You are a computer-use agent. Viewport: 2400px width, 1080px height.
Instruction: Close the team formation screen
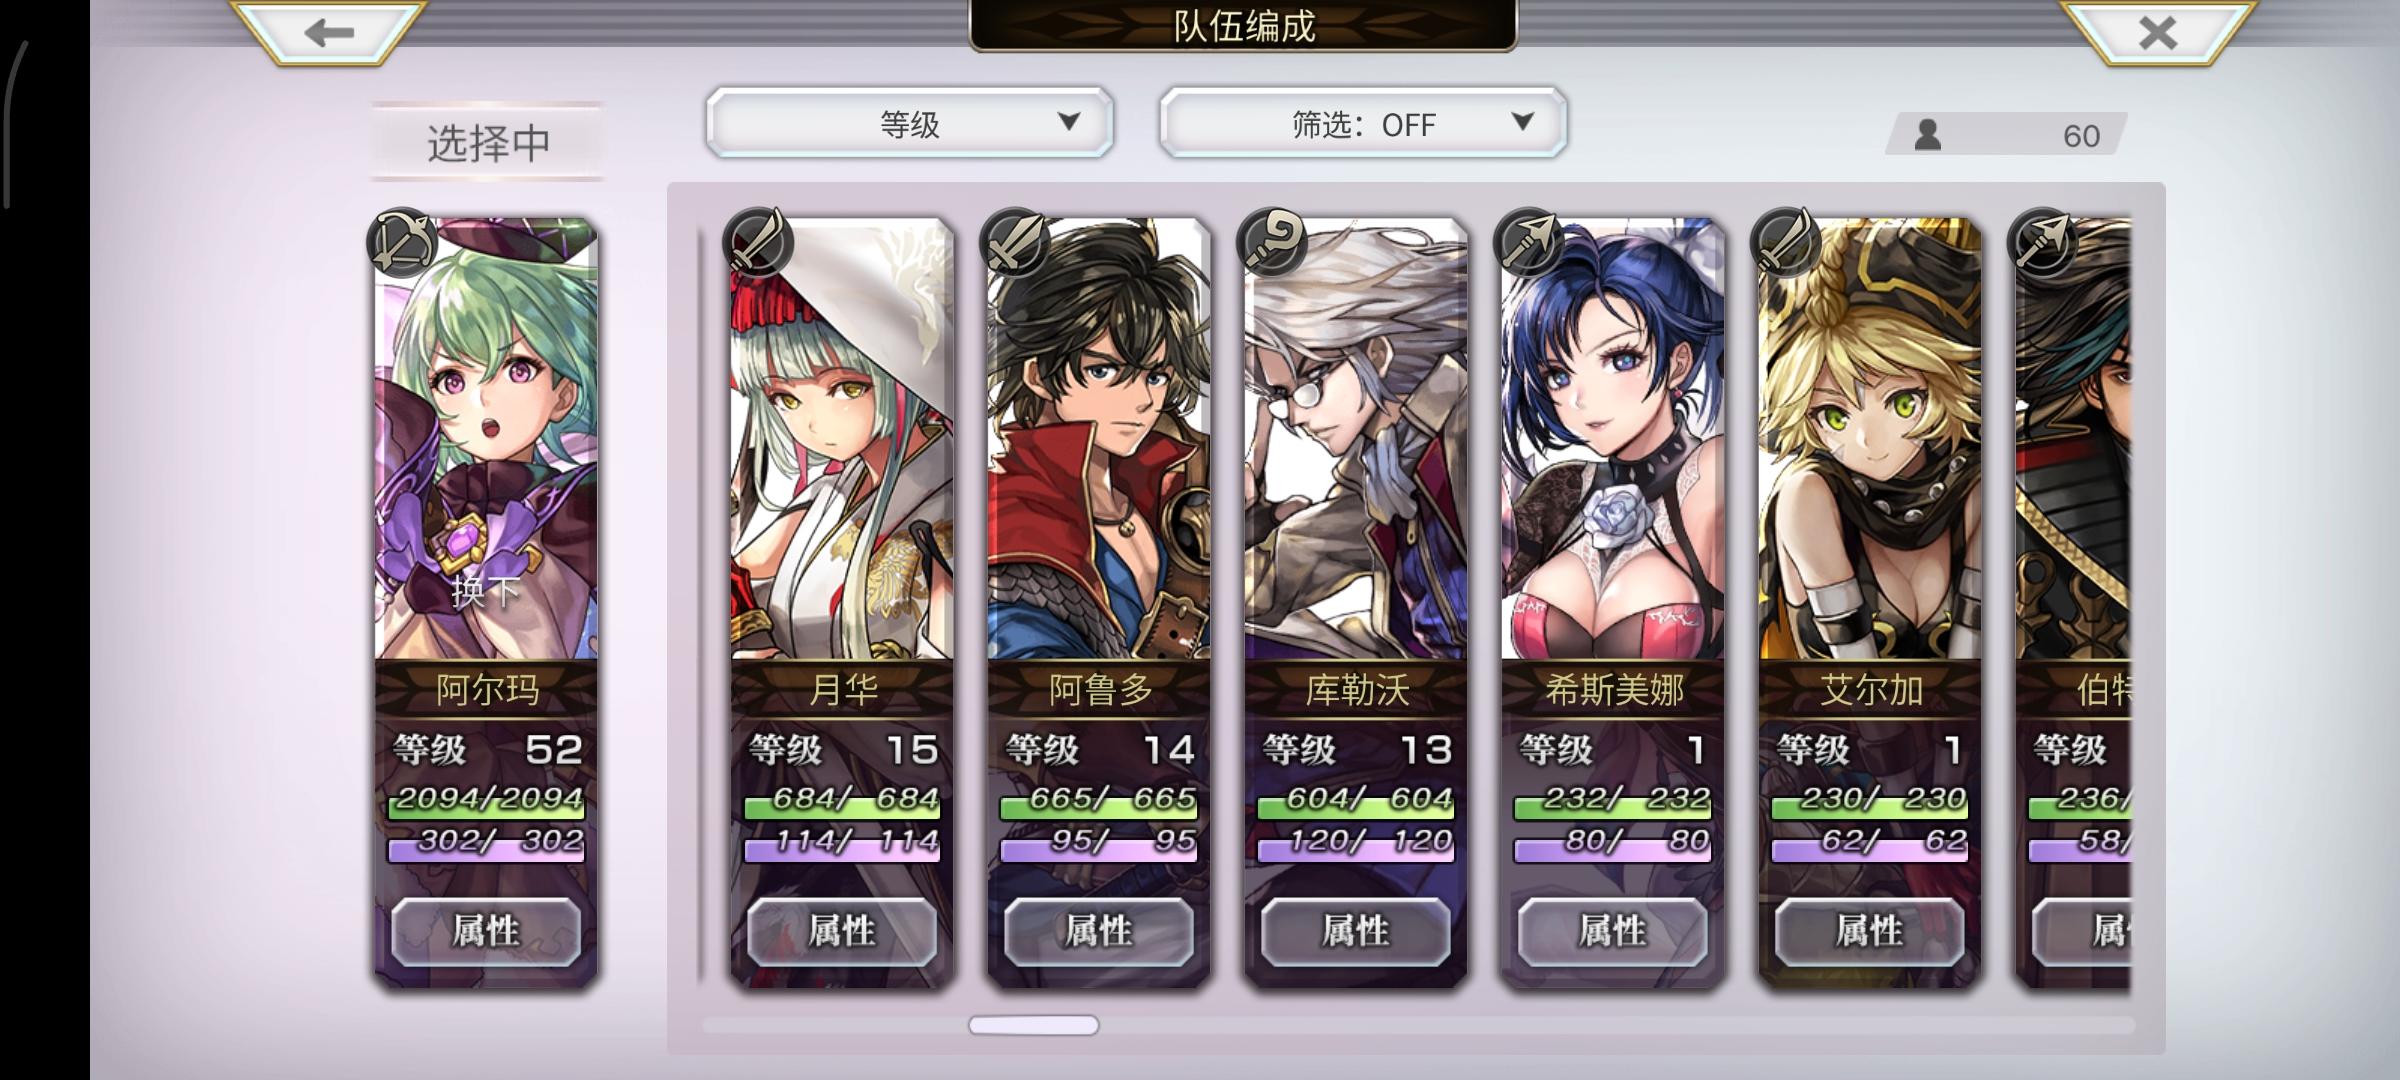2157,33
